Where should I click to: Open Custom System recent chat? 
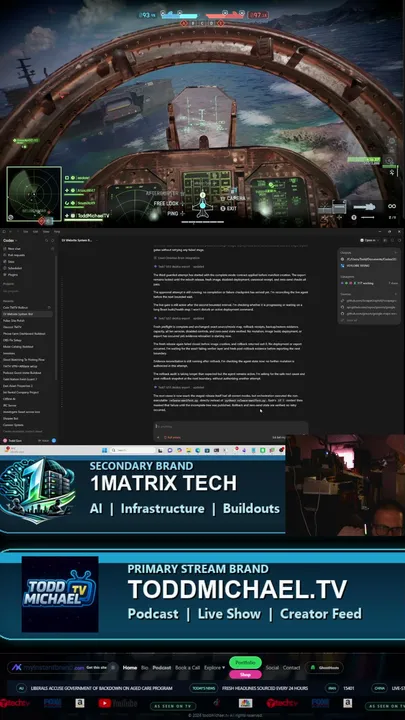coord(14,425)
